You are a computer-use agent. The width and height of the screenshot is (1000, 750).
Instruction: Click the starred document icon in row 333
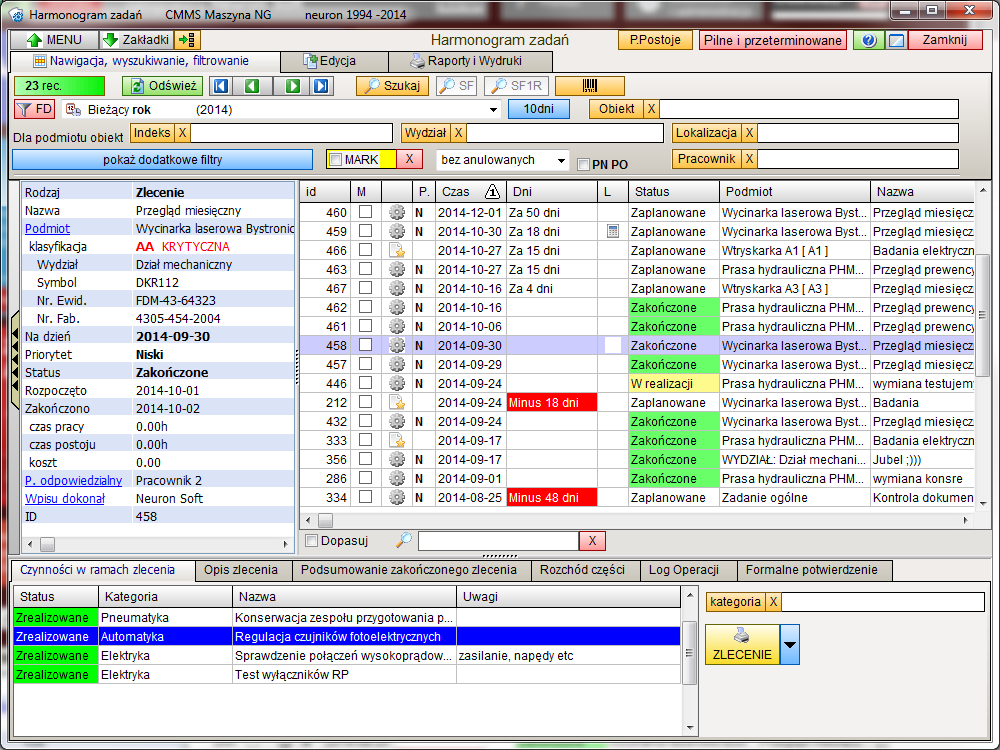coord(397,441)
